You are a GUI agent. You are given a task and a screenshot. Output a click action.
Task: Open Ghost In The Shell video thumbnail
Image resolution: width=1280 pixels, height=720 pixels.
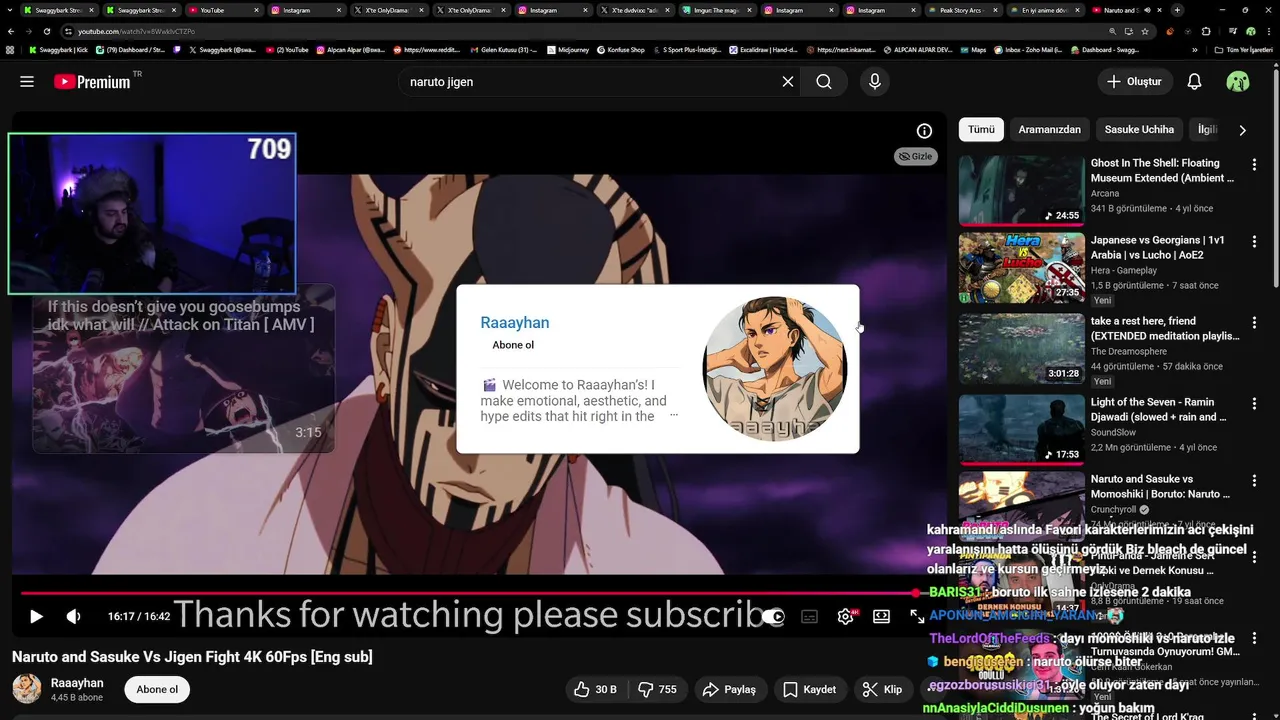(1021, 190)
